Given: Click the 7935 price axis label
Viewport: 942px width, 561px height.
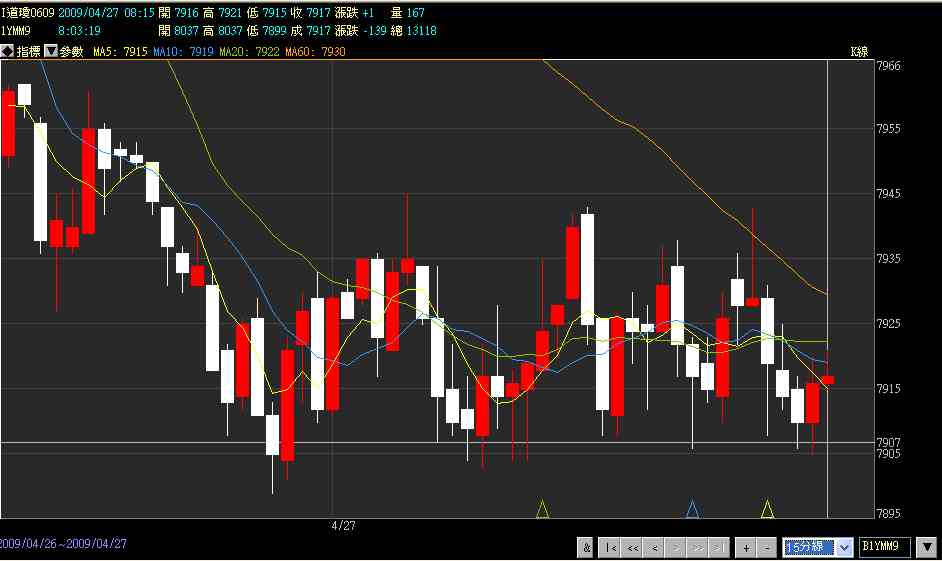Looking at the screenshot, I should [889, 258].
